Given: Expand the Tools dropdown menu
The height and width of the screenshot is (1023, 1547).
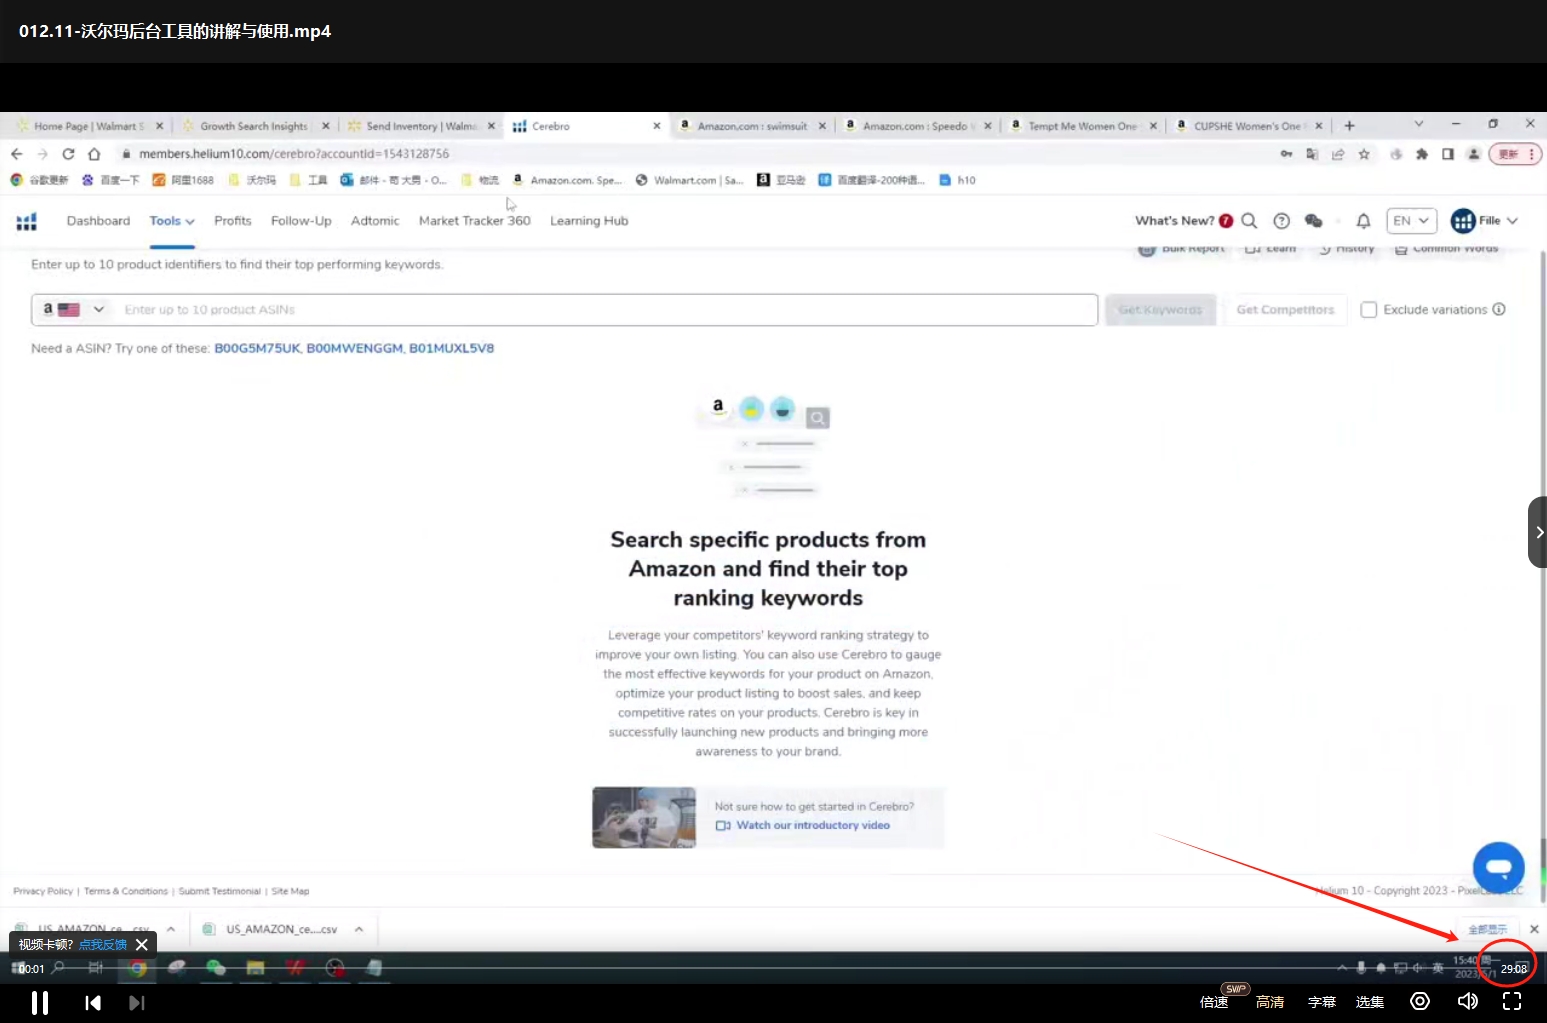Looking at the screenshot, I should (172, 221).
